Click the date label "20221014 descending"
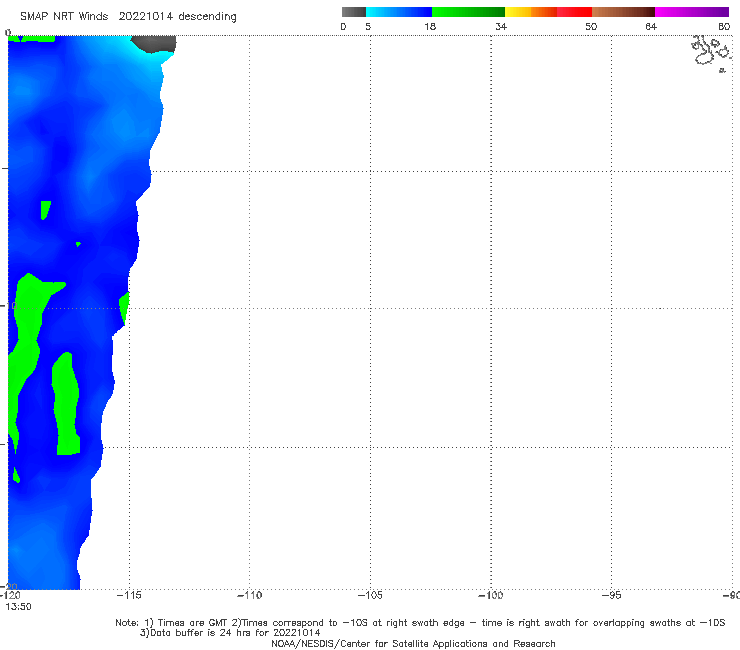The height and width of the screenshot is (650, 740). pos(177,17)
